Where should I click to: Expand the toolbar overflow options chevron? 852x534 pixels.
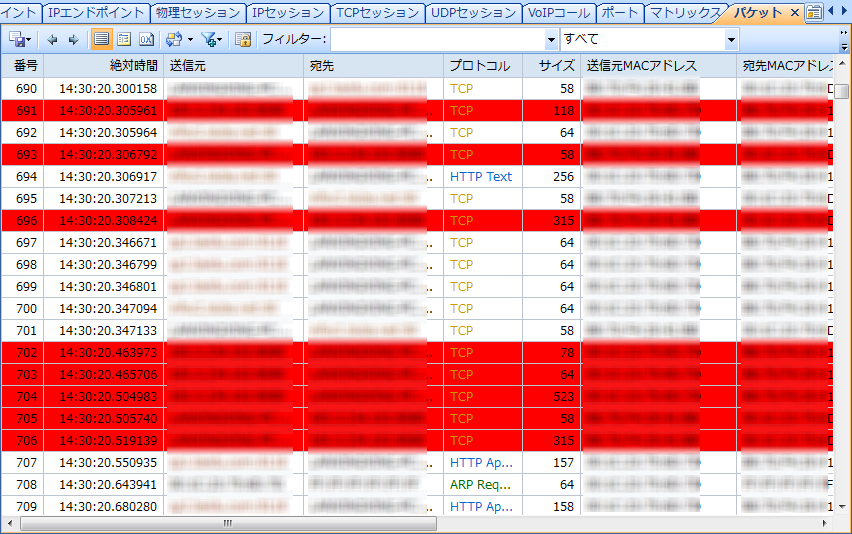tap(845, 39)
